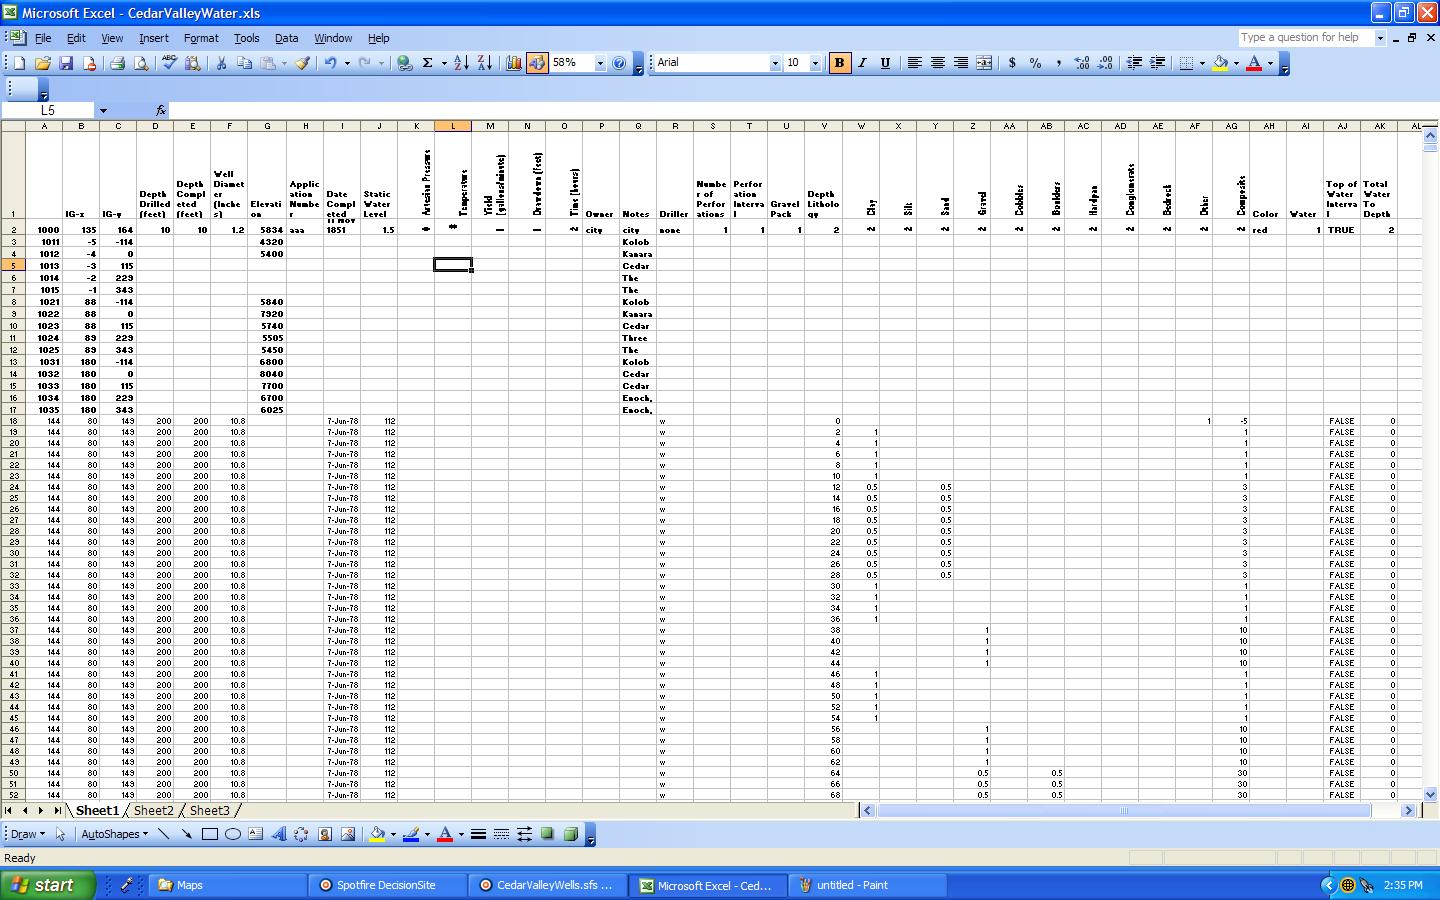
Task: Apply Percent Style formatting
Action: pyautogui.click(x=1035, y=63)
